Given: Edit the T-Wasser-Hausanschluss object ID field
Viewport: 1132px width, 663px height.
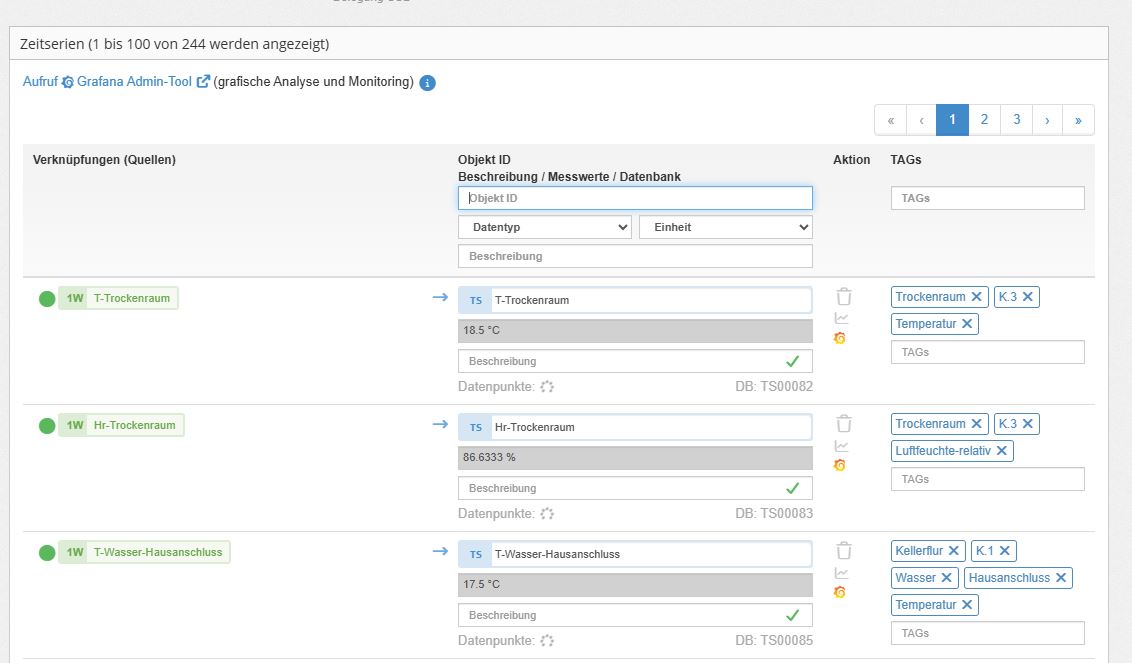Looking at the screenshot, I should [652, 555].
